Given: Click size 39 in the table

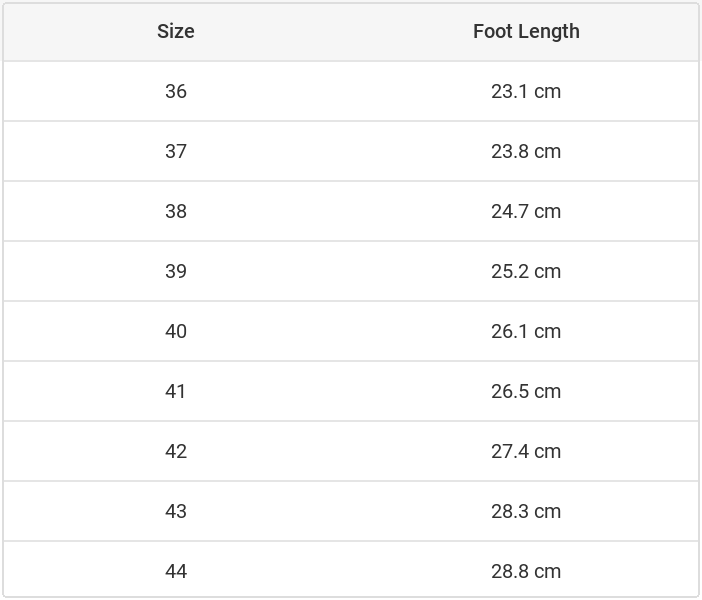Looking at the screenshot, I should point(176,271).
